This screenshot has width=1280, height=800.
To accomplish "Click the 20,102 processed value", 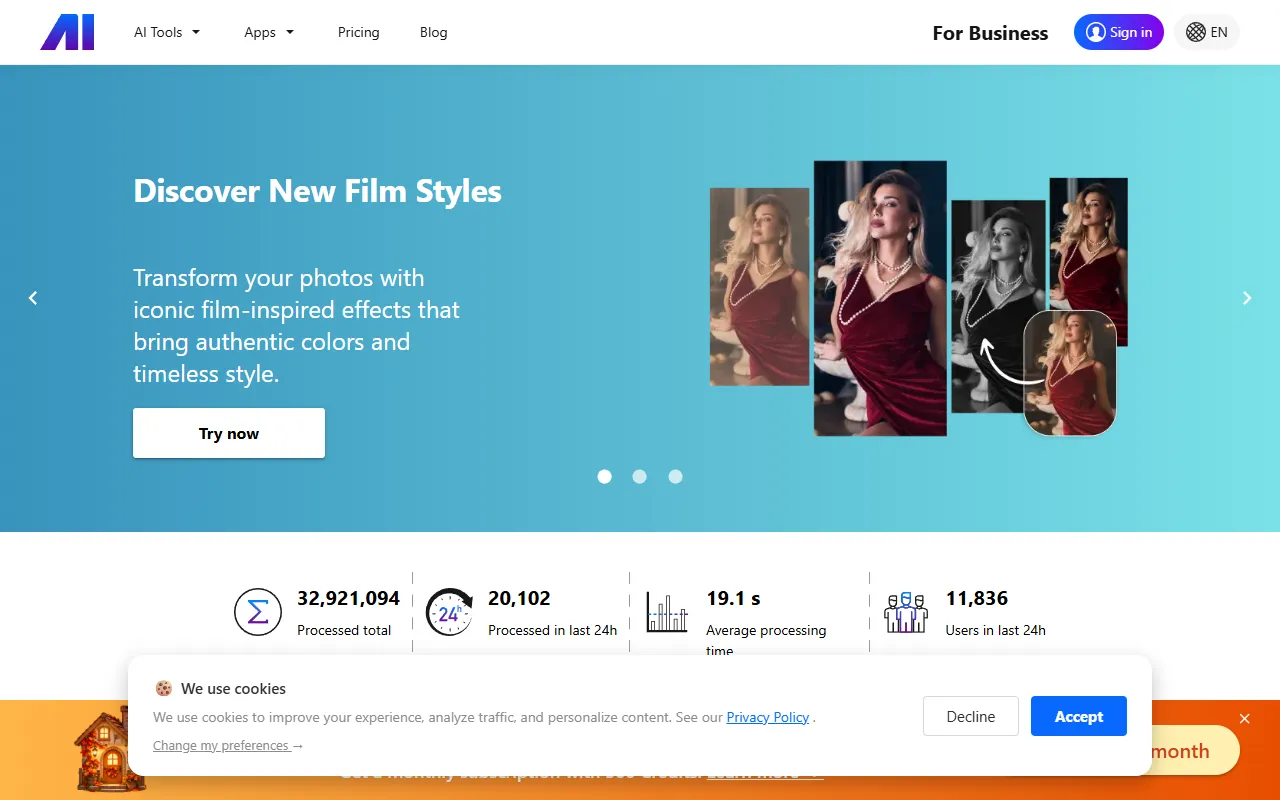I will click(519, 598).
